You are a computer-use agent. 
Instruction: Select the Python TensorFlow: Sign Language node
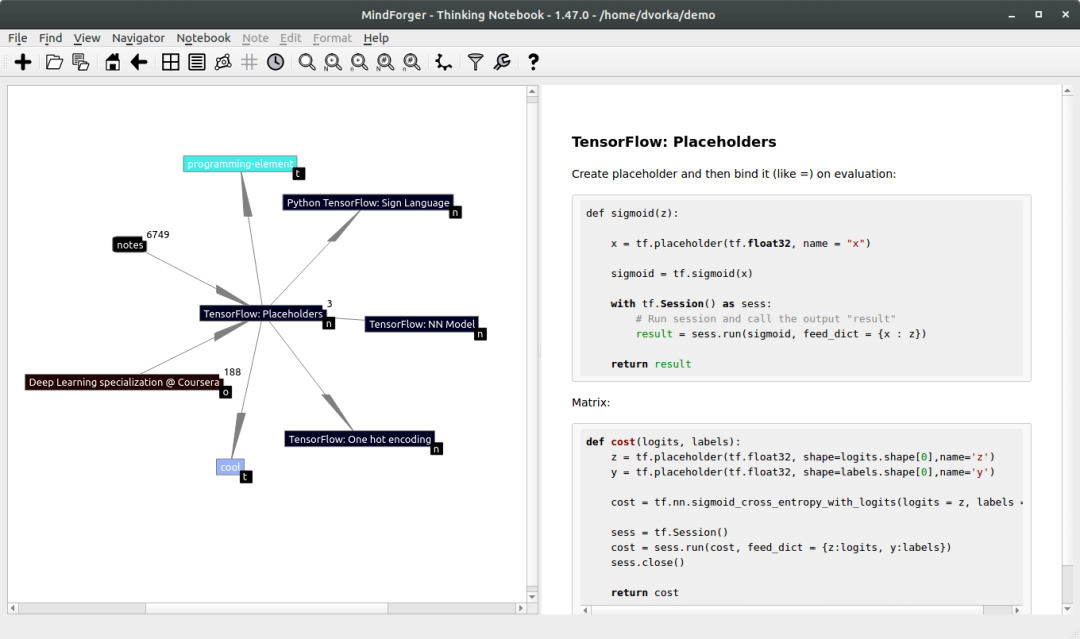coord(368,202)
